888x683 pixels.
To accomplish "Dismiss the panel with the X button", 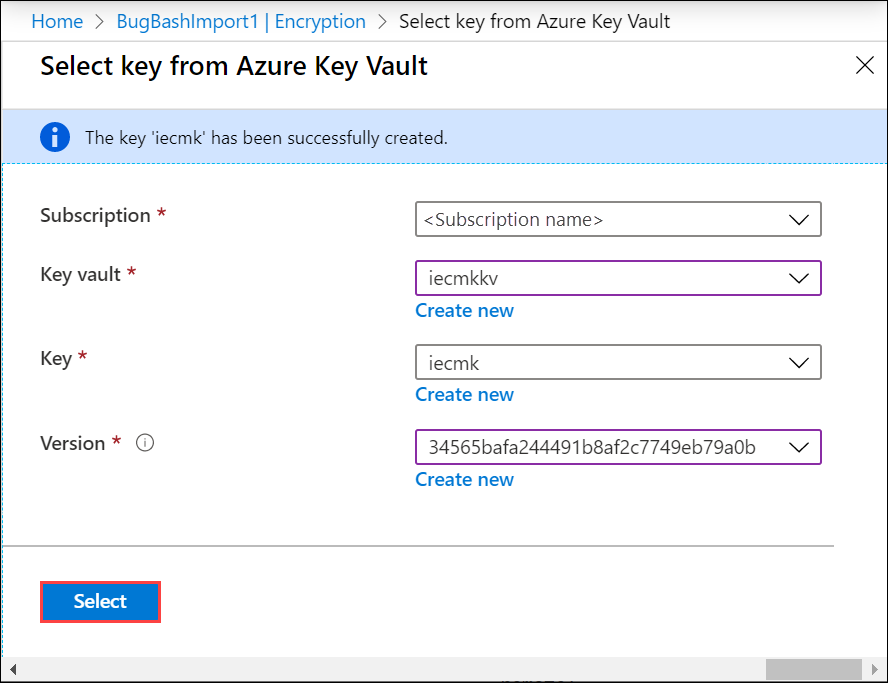I will 865,65.
